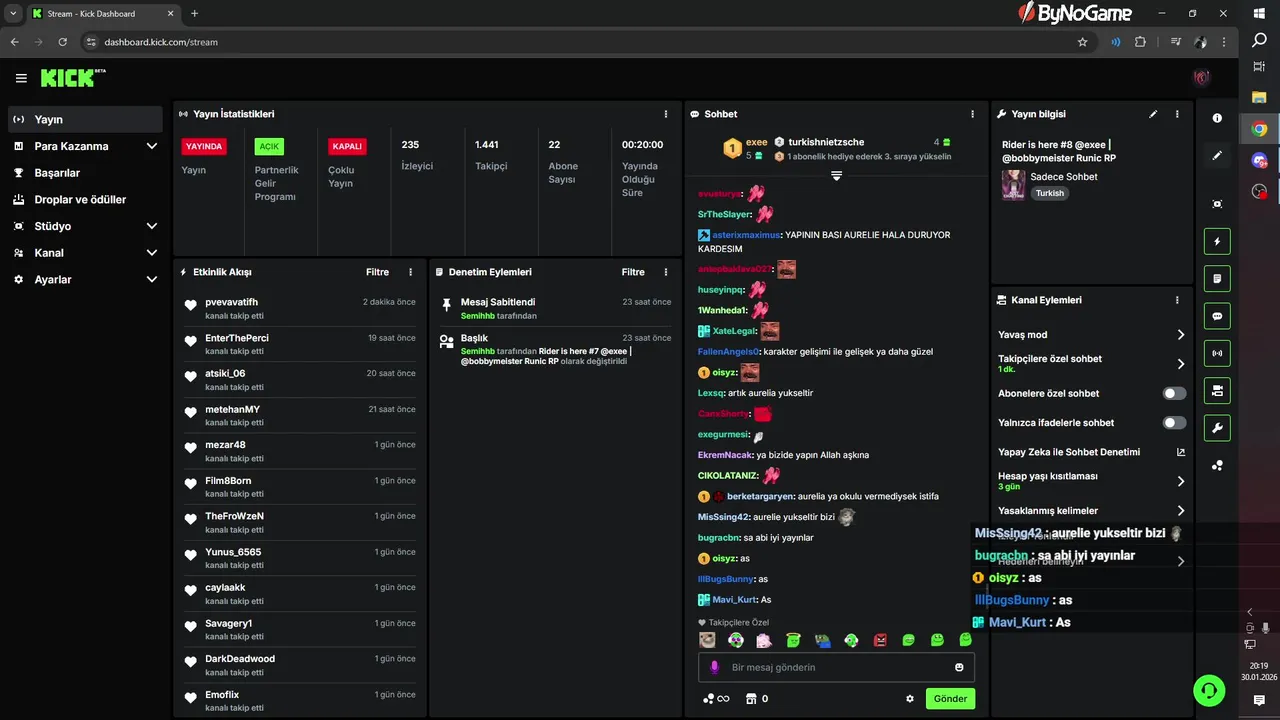Screen dimensions: 1280x720
Task: Open chat settings gear next to Gönder
Action: coord(910,699)
